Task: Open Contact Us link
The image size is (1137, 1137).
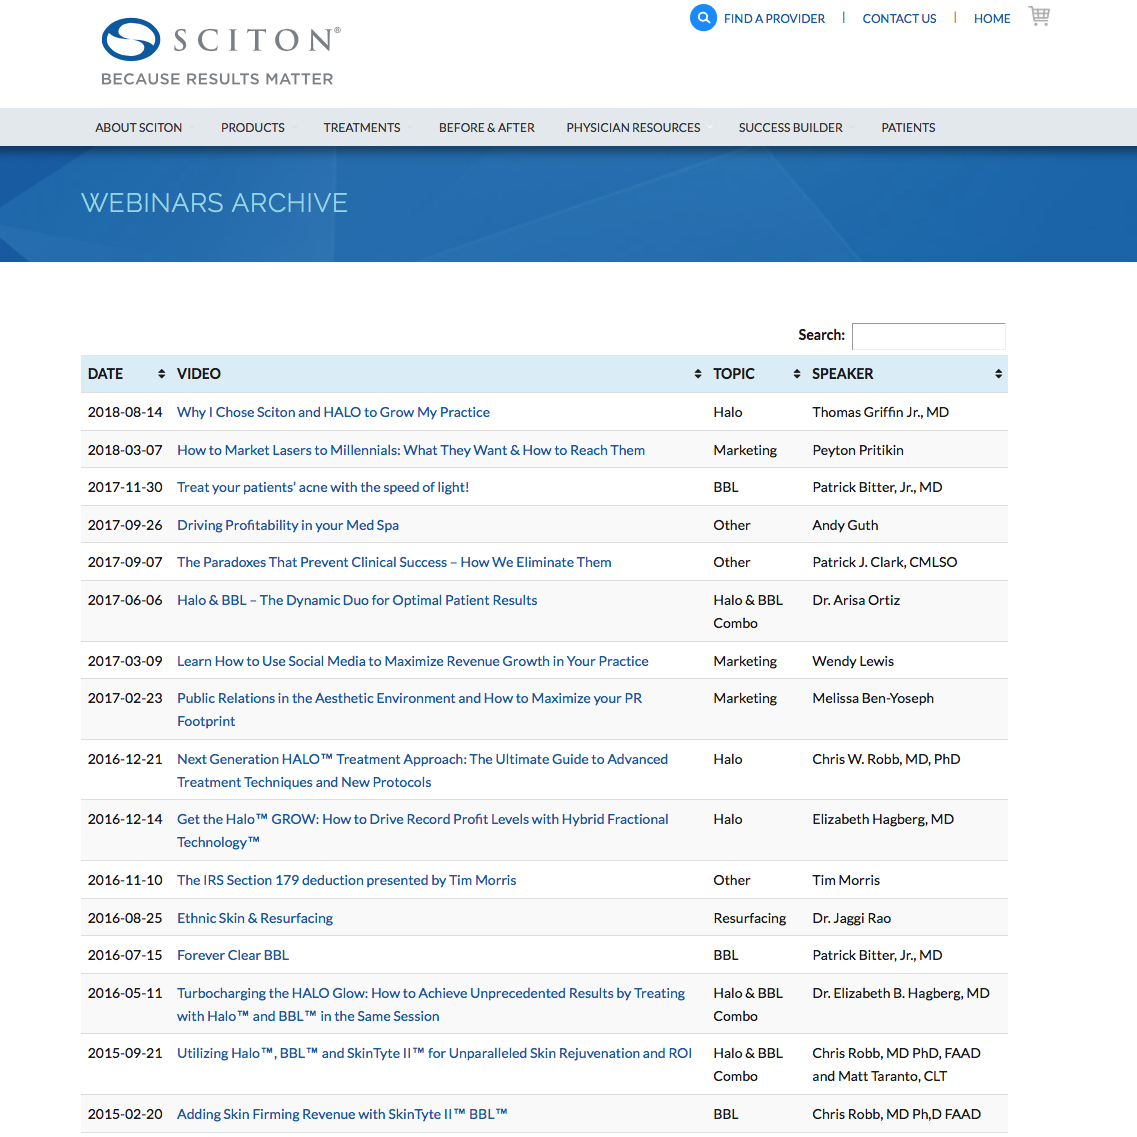Action: (x=899, y=19)
